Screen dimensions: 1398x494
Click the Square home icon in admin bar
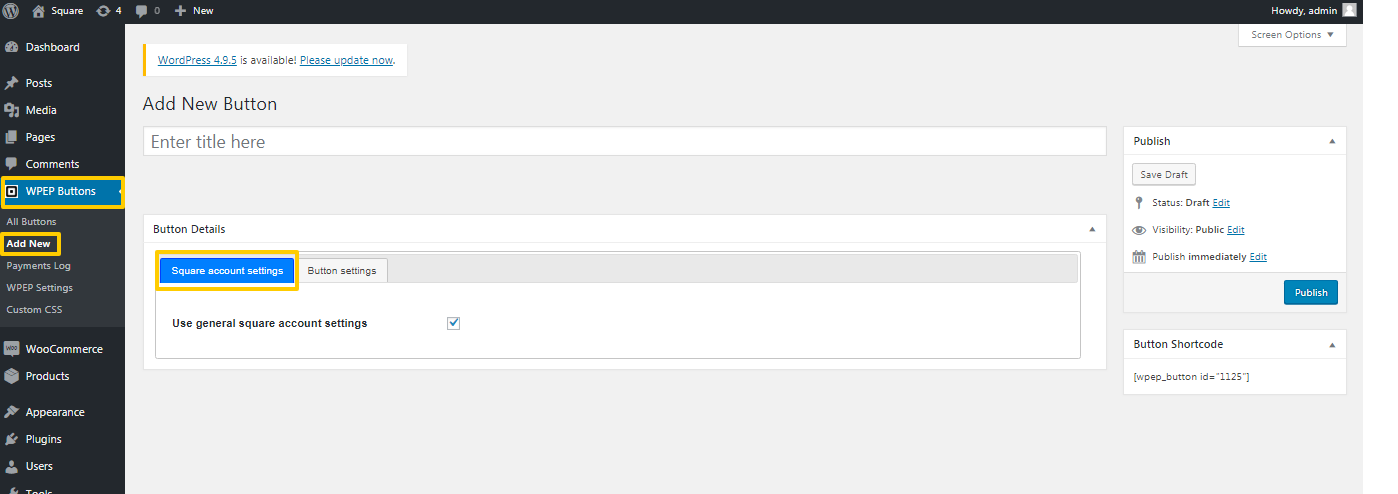point(39,10)
